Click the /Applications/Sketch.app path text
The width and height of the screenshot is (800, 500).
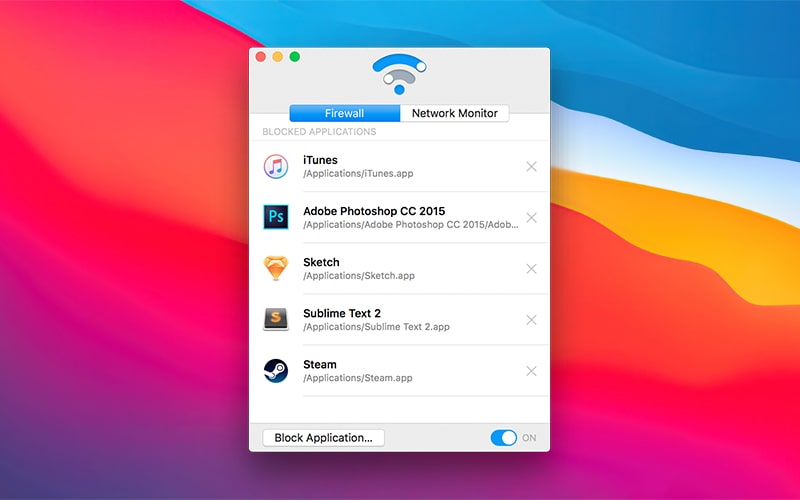[358, 276]
